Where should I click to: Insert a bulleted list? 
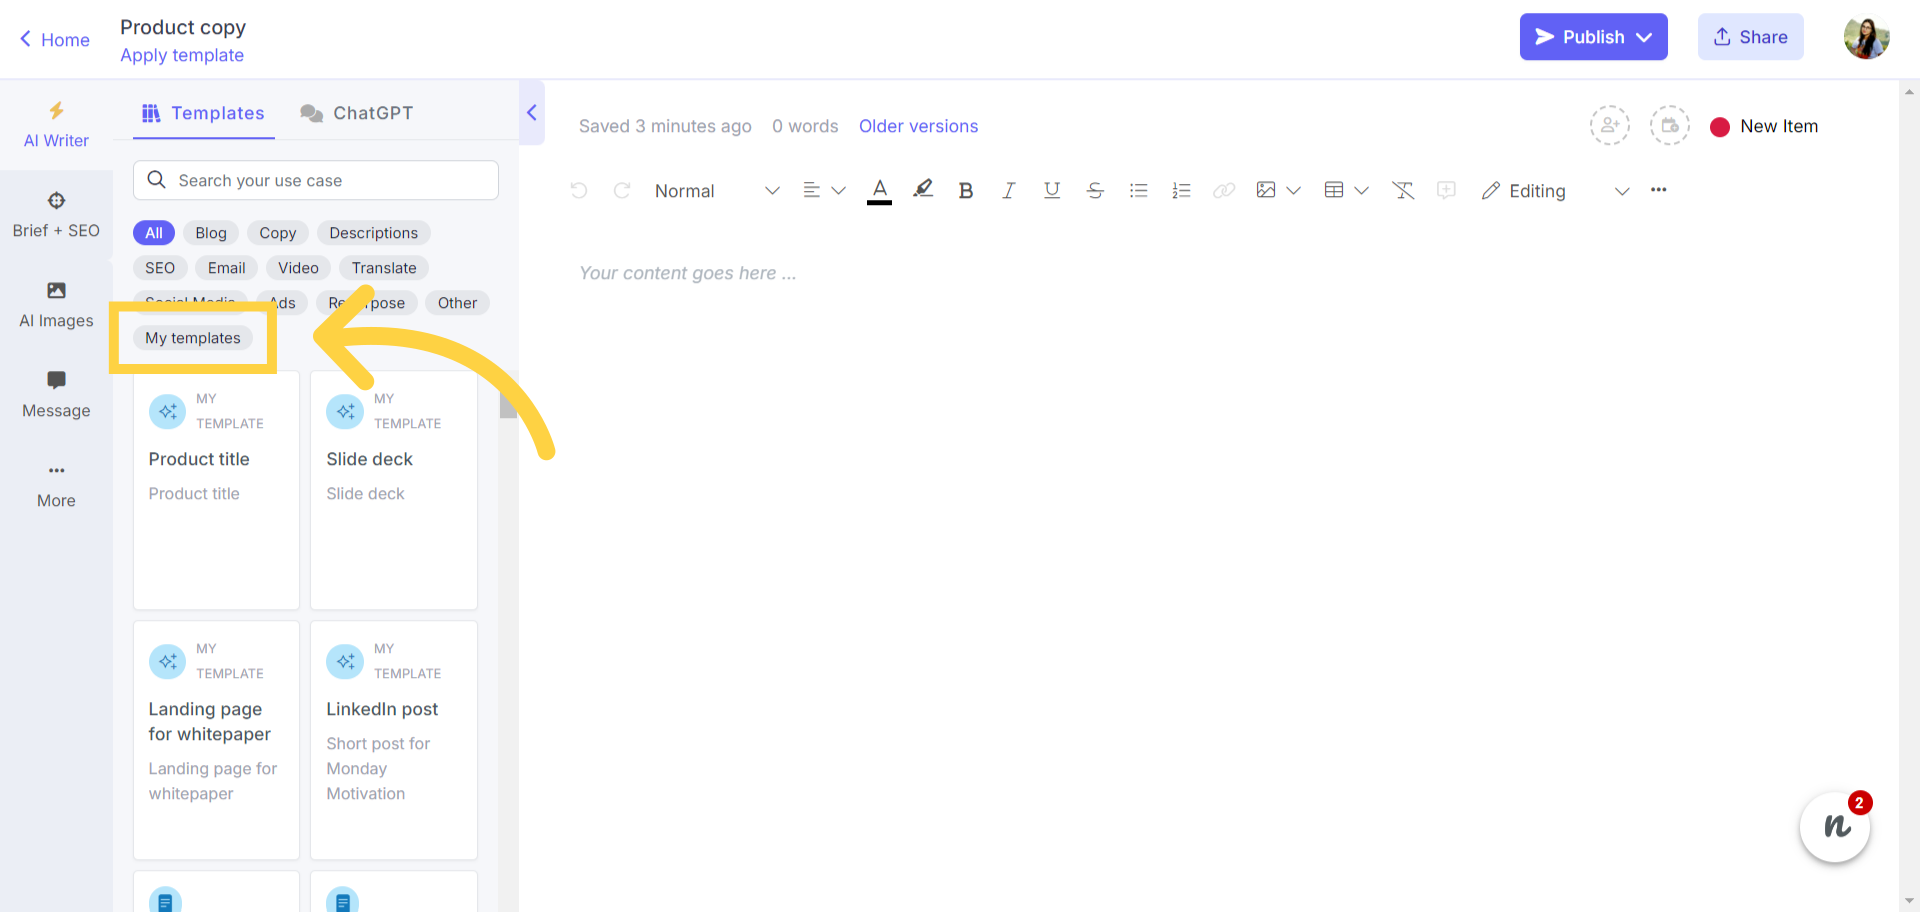click(1138, 190)
